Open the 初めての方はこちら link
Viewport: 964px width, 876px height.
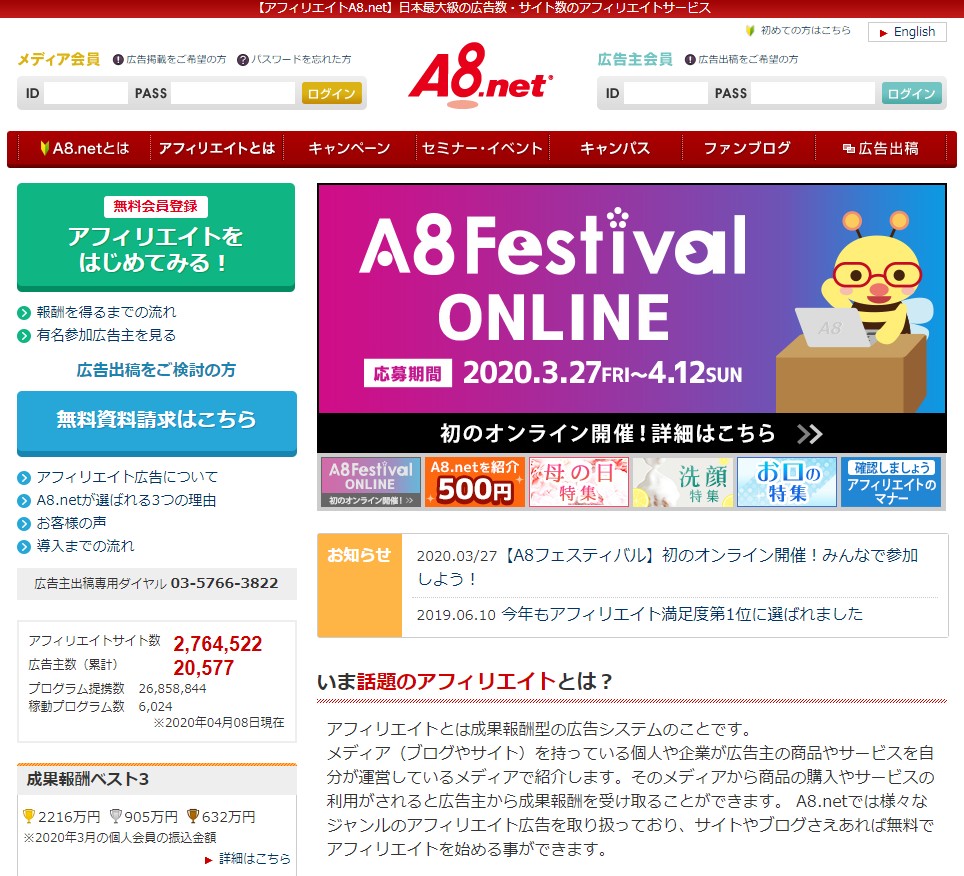pos(805,30)
